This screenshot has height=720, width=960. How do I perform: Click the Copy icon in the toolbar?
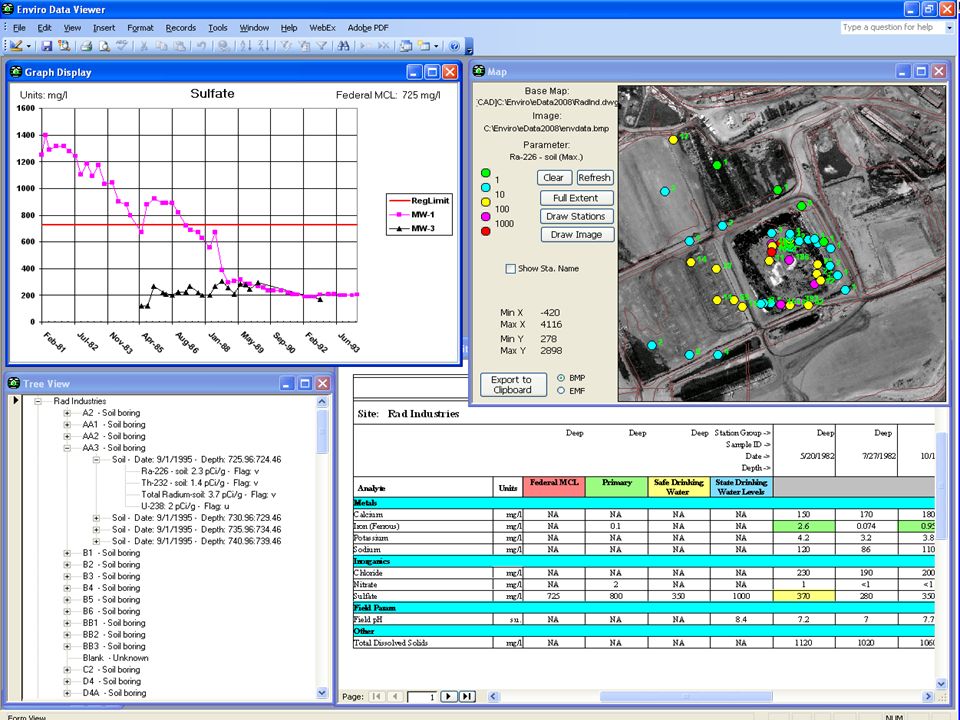pos(162,46)
